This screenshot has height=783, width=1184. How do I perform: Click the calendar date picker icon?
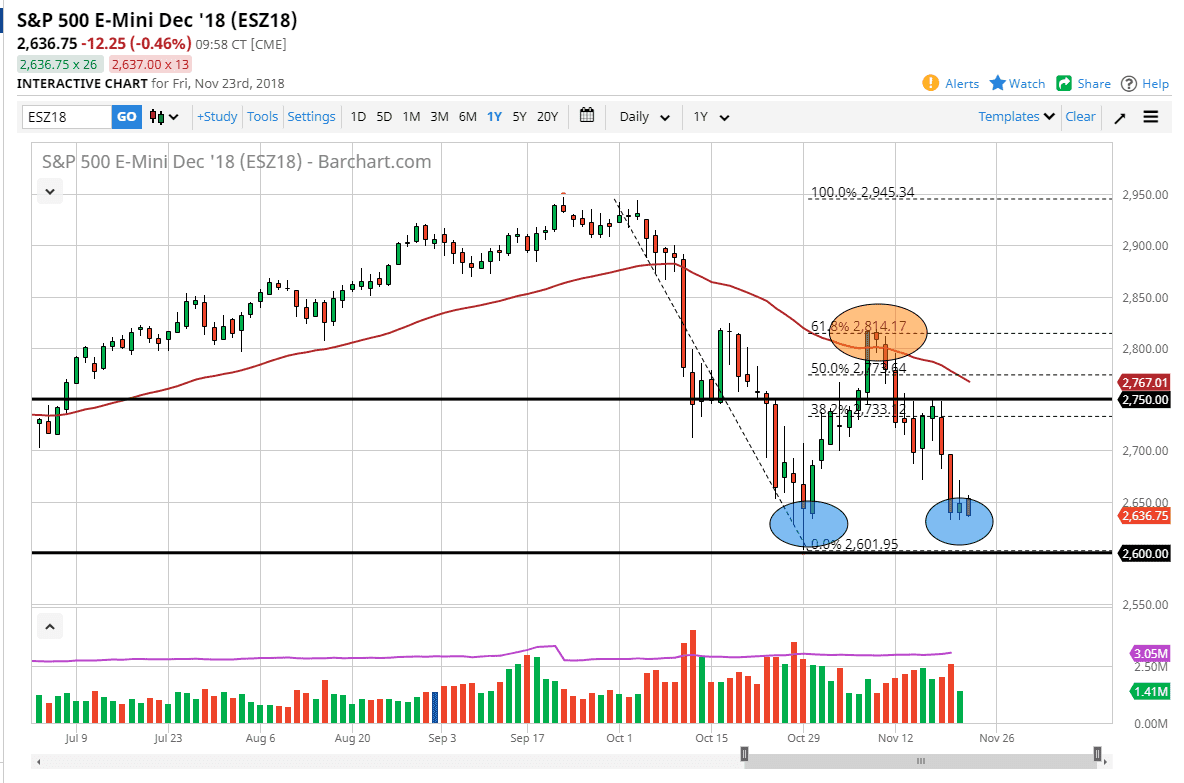coord(587,116)
